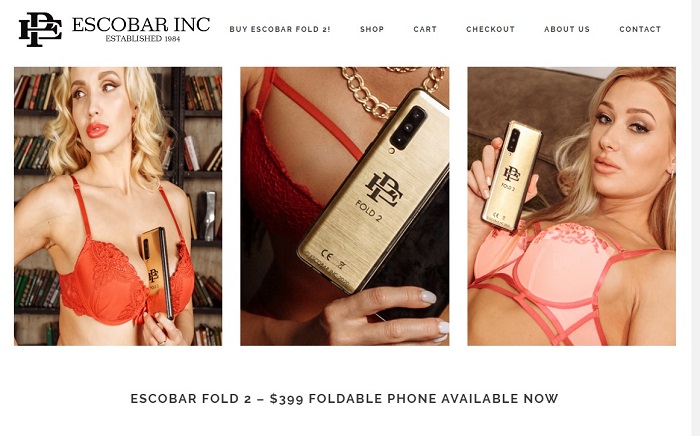Open the Buy Escobar Fold 2! page
The width and height of the screenshot is (700, 436).
click(x=280, y=29)
